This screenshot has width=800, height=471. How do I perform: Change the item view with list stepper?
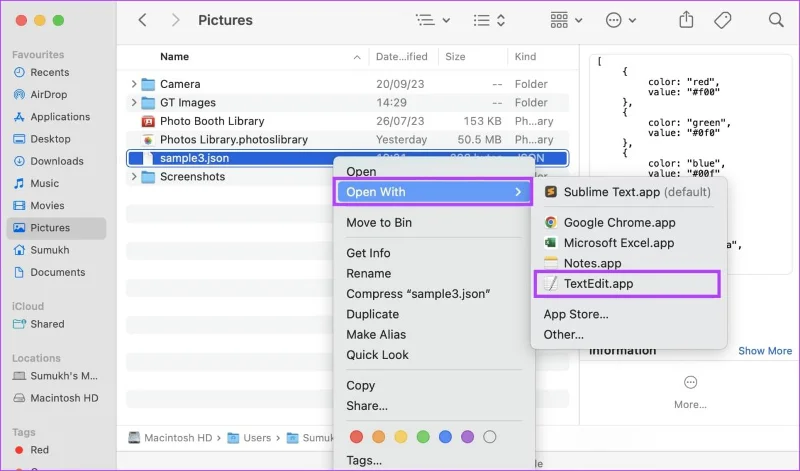tap(489, 20)
